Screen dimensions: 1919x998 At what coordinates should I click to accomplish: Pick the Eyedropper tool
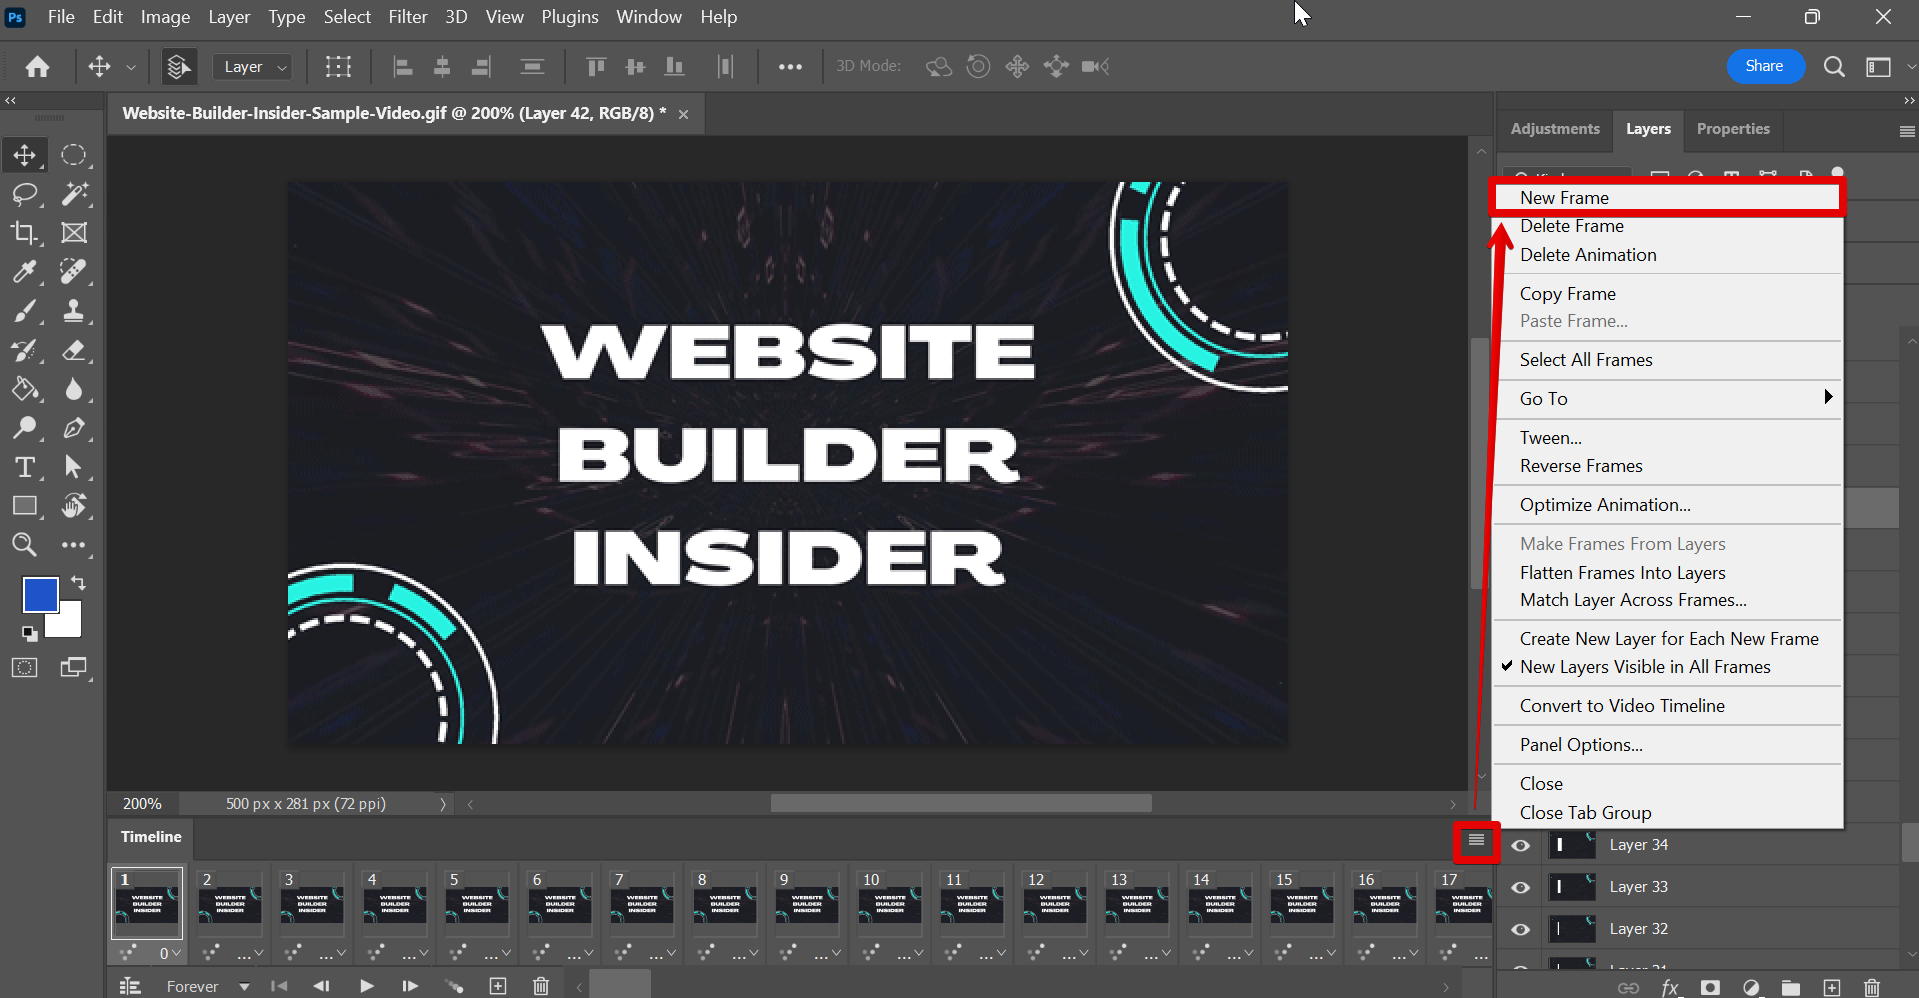24,272
